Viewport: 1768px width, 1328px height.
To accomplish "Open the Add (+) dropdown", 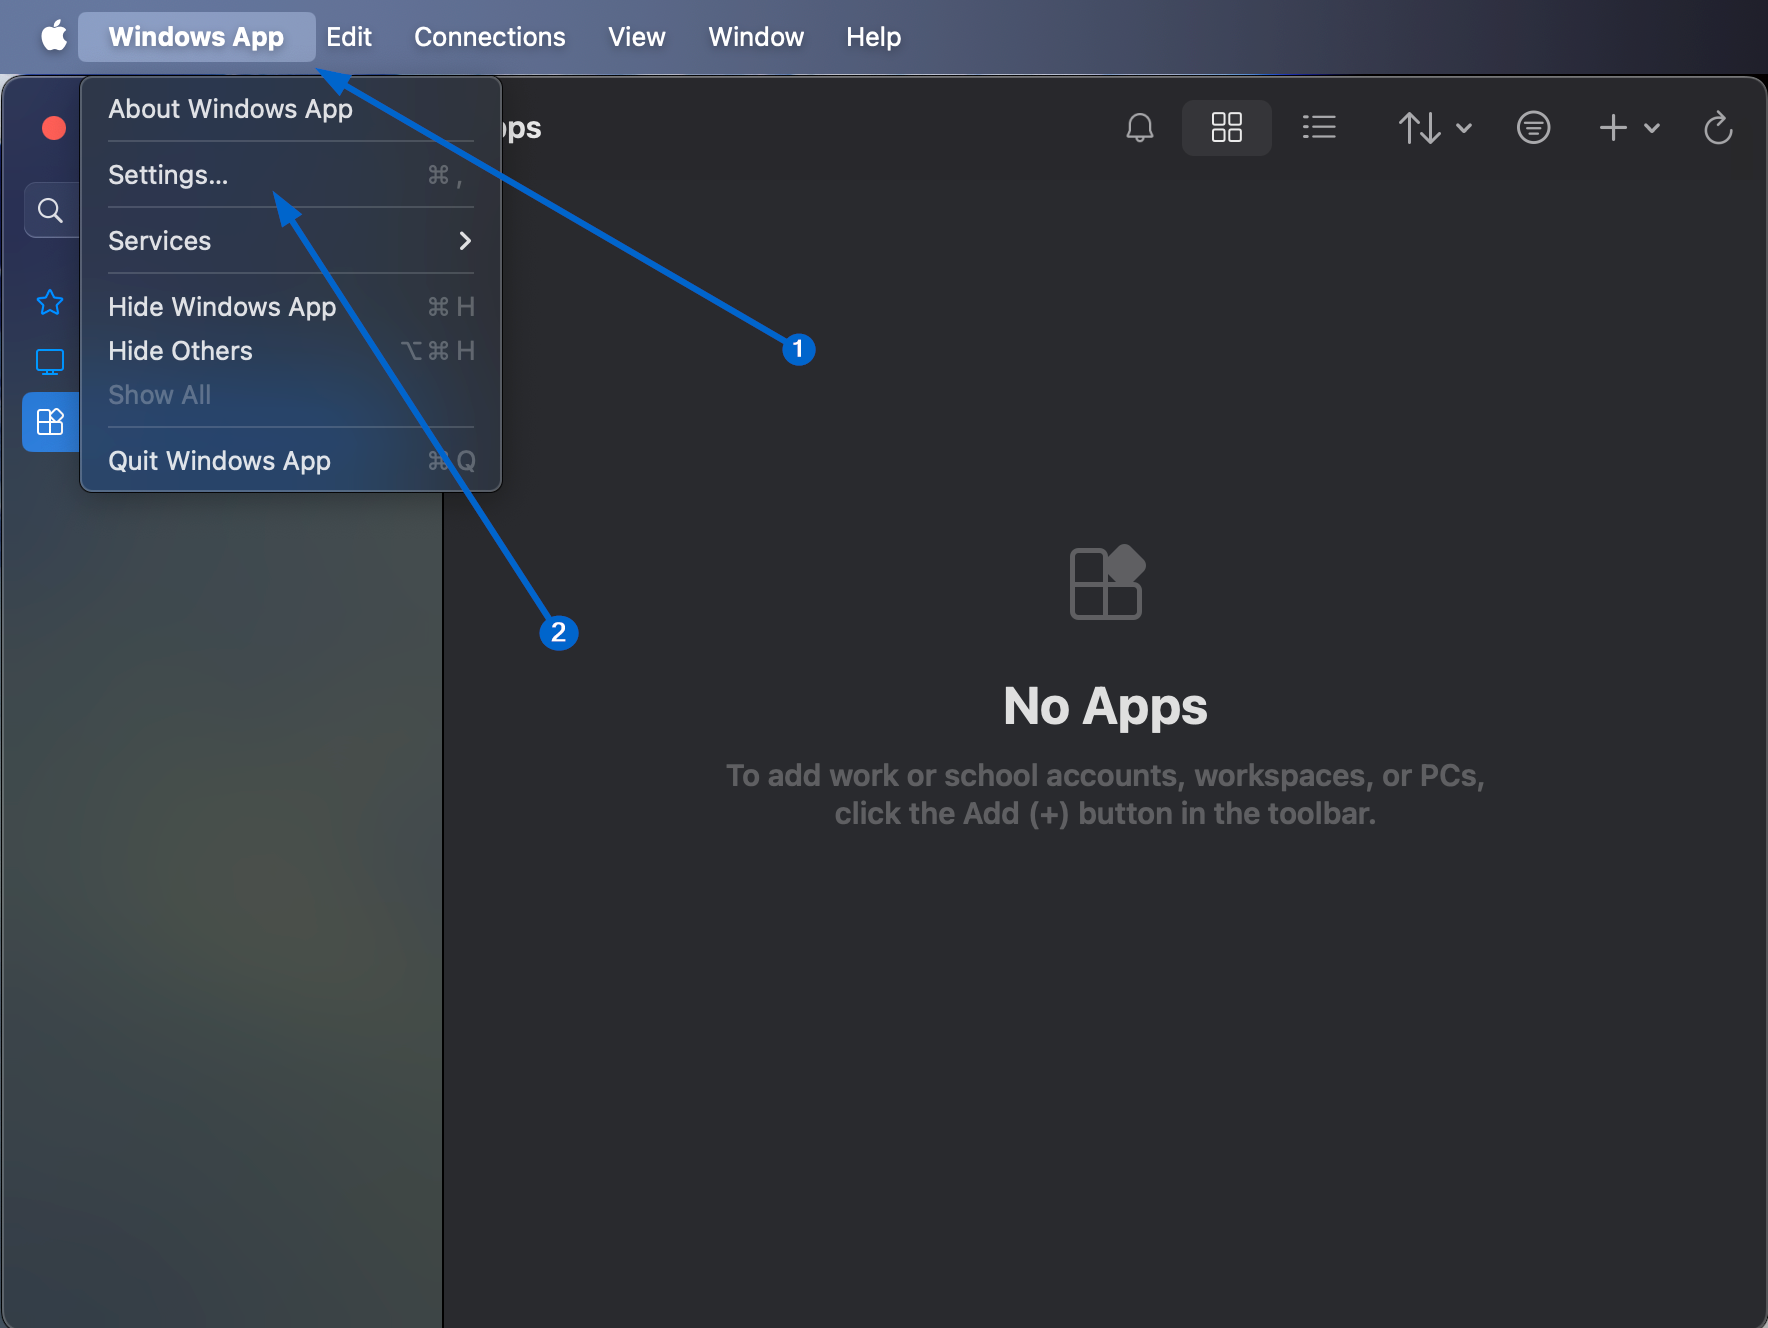I will (1629, 128).
